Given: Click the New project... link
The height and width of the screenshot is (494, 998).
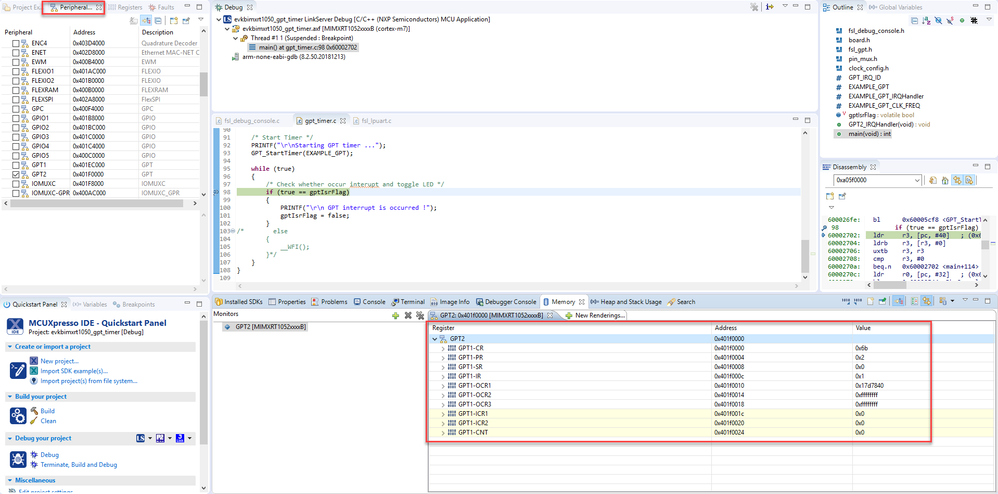Looking at the screenshot, I should click(x=59, y=361).
